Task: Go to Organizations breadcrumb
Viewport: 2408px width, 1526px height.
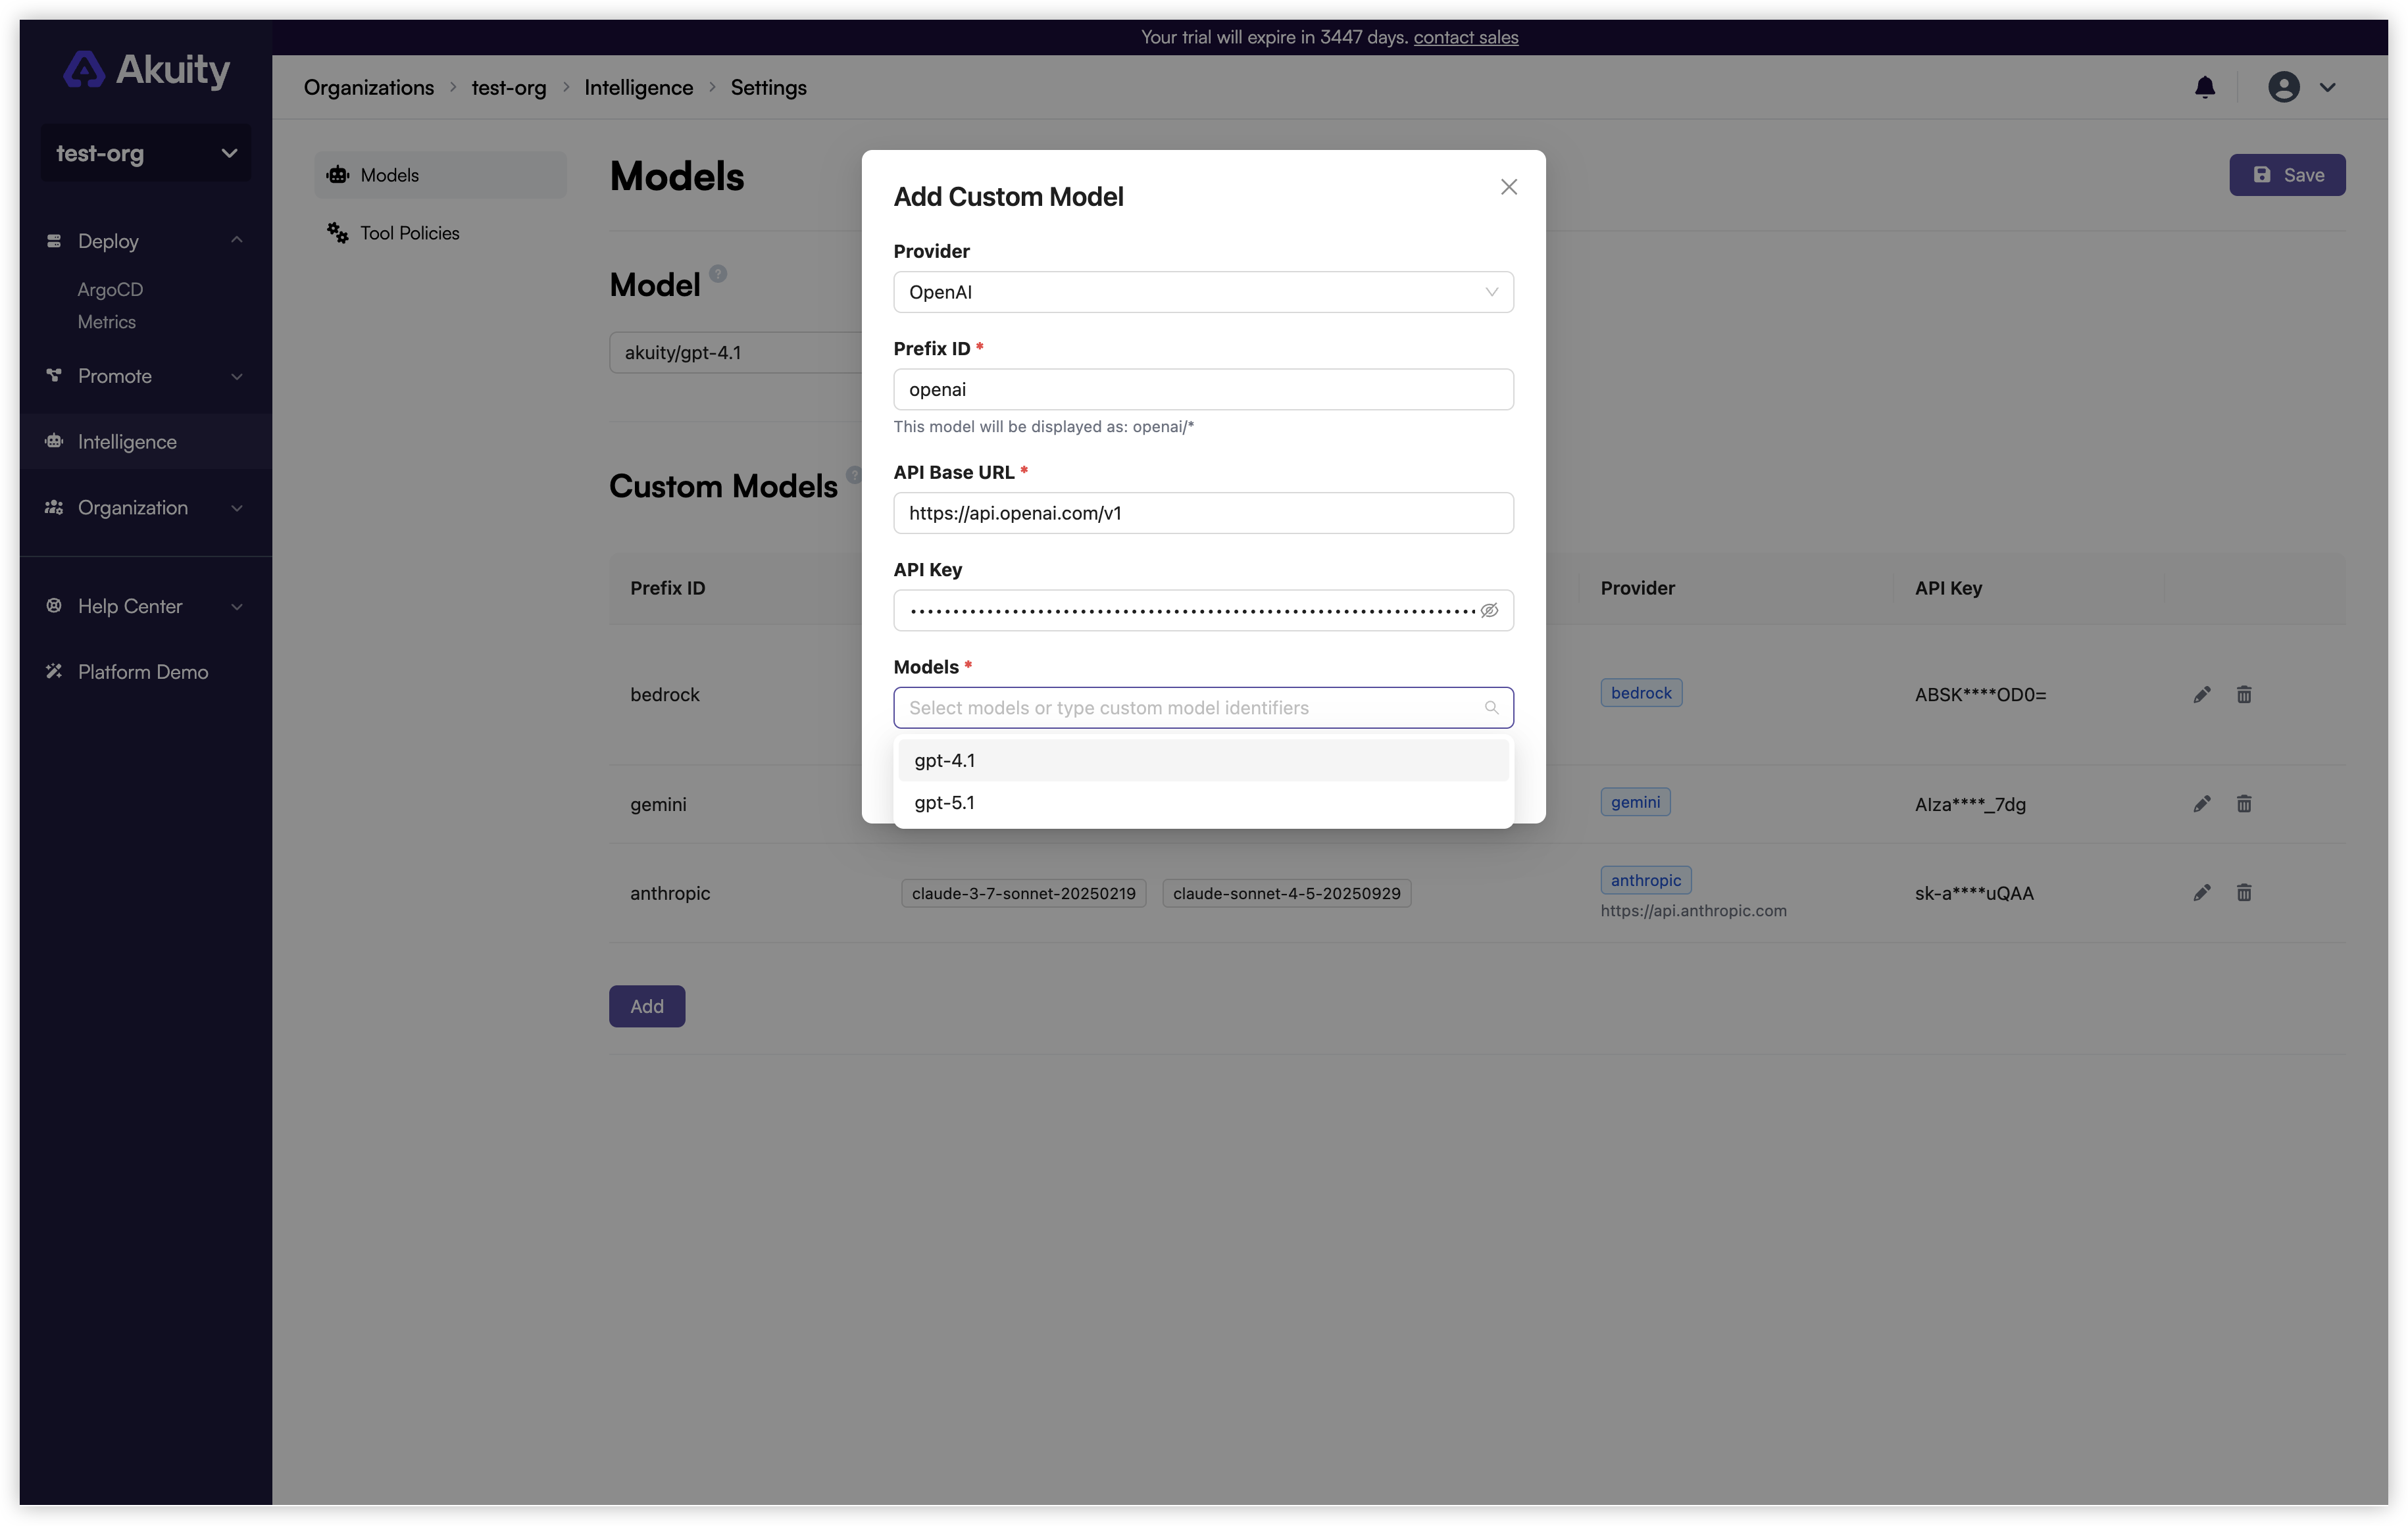Action: point(369,87)
